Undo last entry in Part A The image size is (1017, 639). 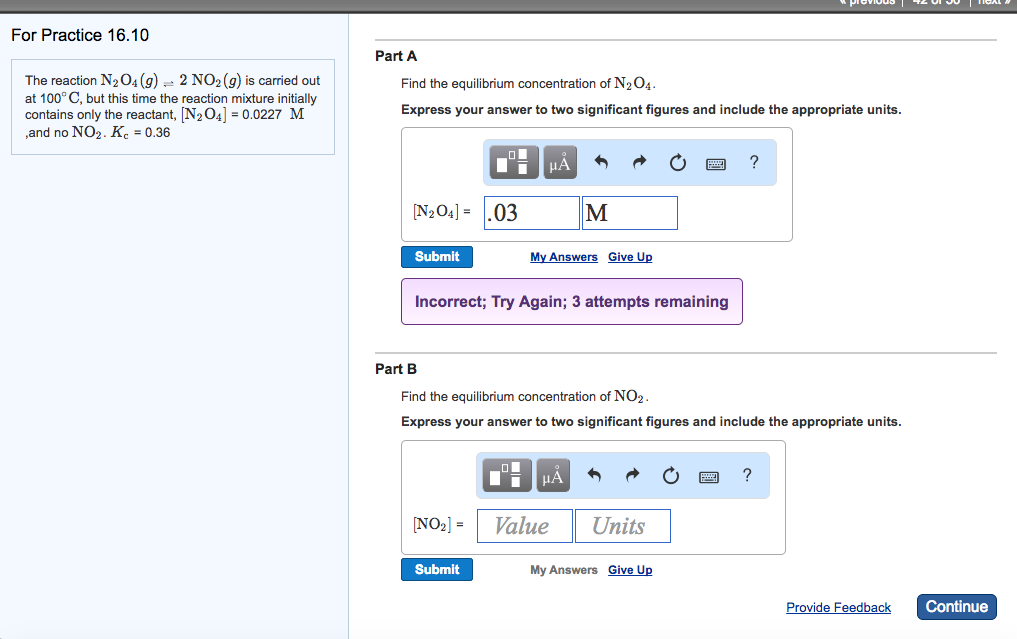601,163
